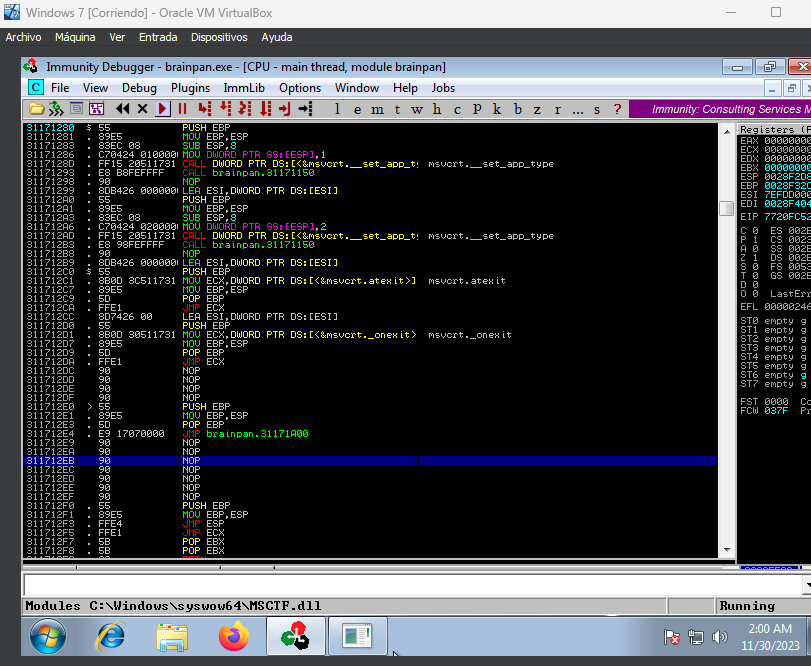Click the command input field
Viewport: 811px width, 666px height.
413,585
